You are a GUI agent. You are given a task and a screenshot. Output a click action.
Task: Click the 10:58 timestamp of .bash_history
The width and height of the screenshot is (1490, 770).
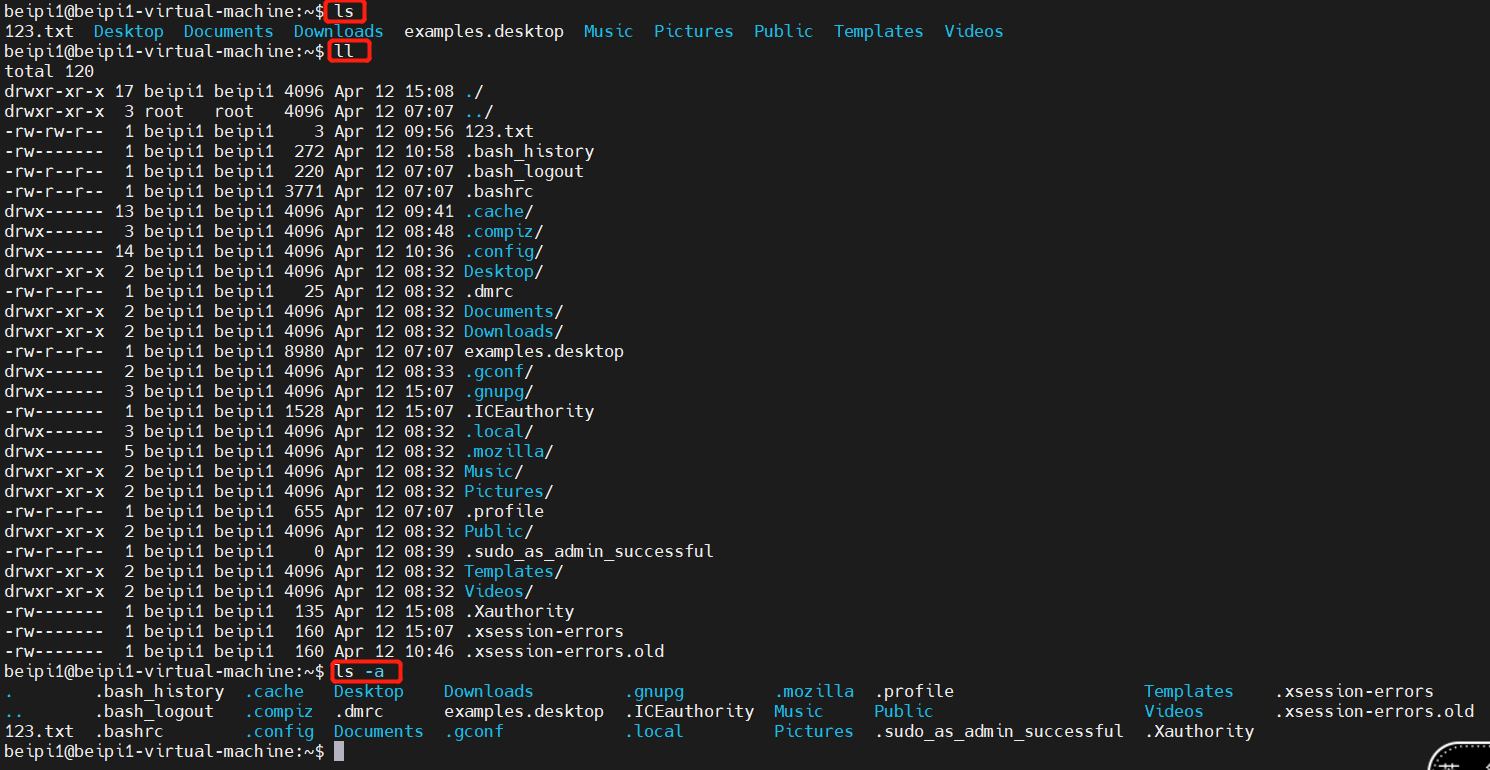[x=429, y=151]
